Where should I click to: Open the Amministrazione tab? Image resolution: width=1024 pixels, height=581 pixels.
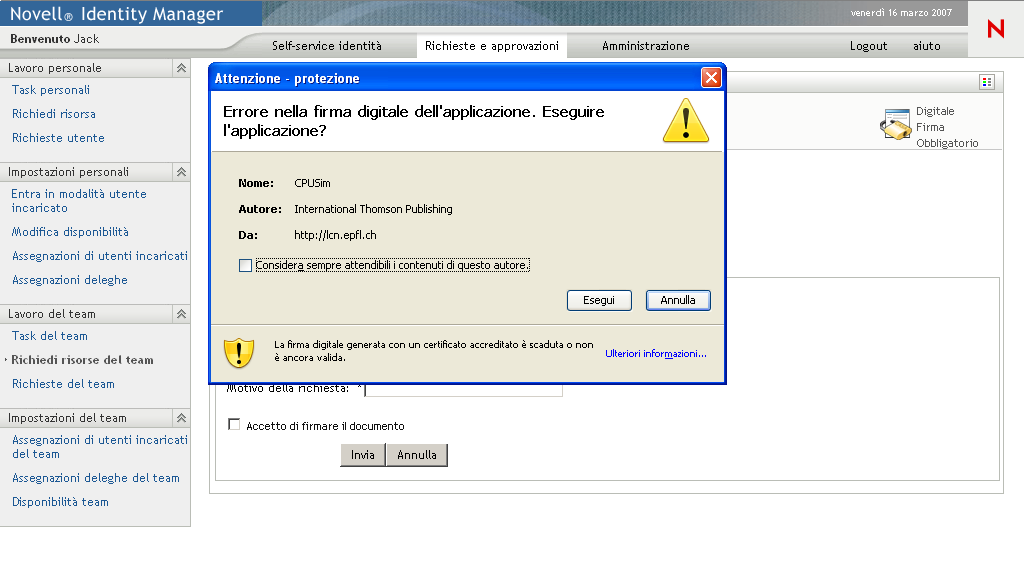(x=645, y=46)
